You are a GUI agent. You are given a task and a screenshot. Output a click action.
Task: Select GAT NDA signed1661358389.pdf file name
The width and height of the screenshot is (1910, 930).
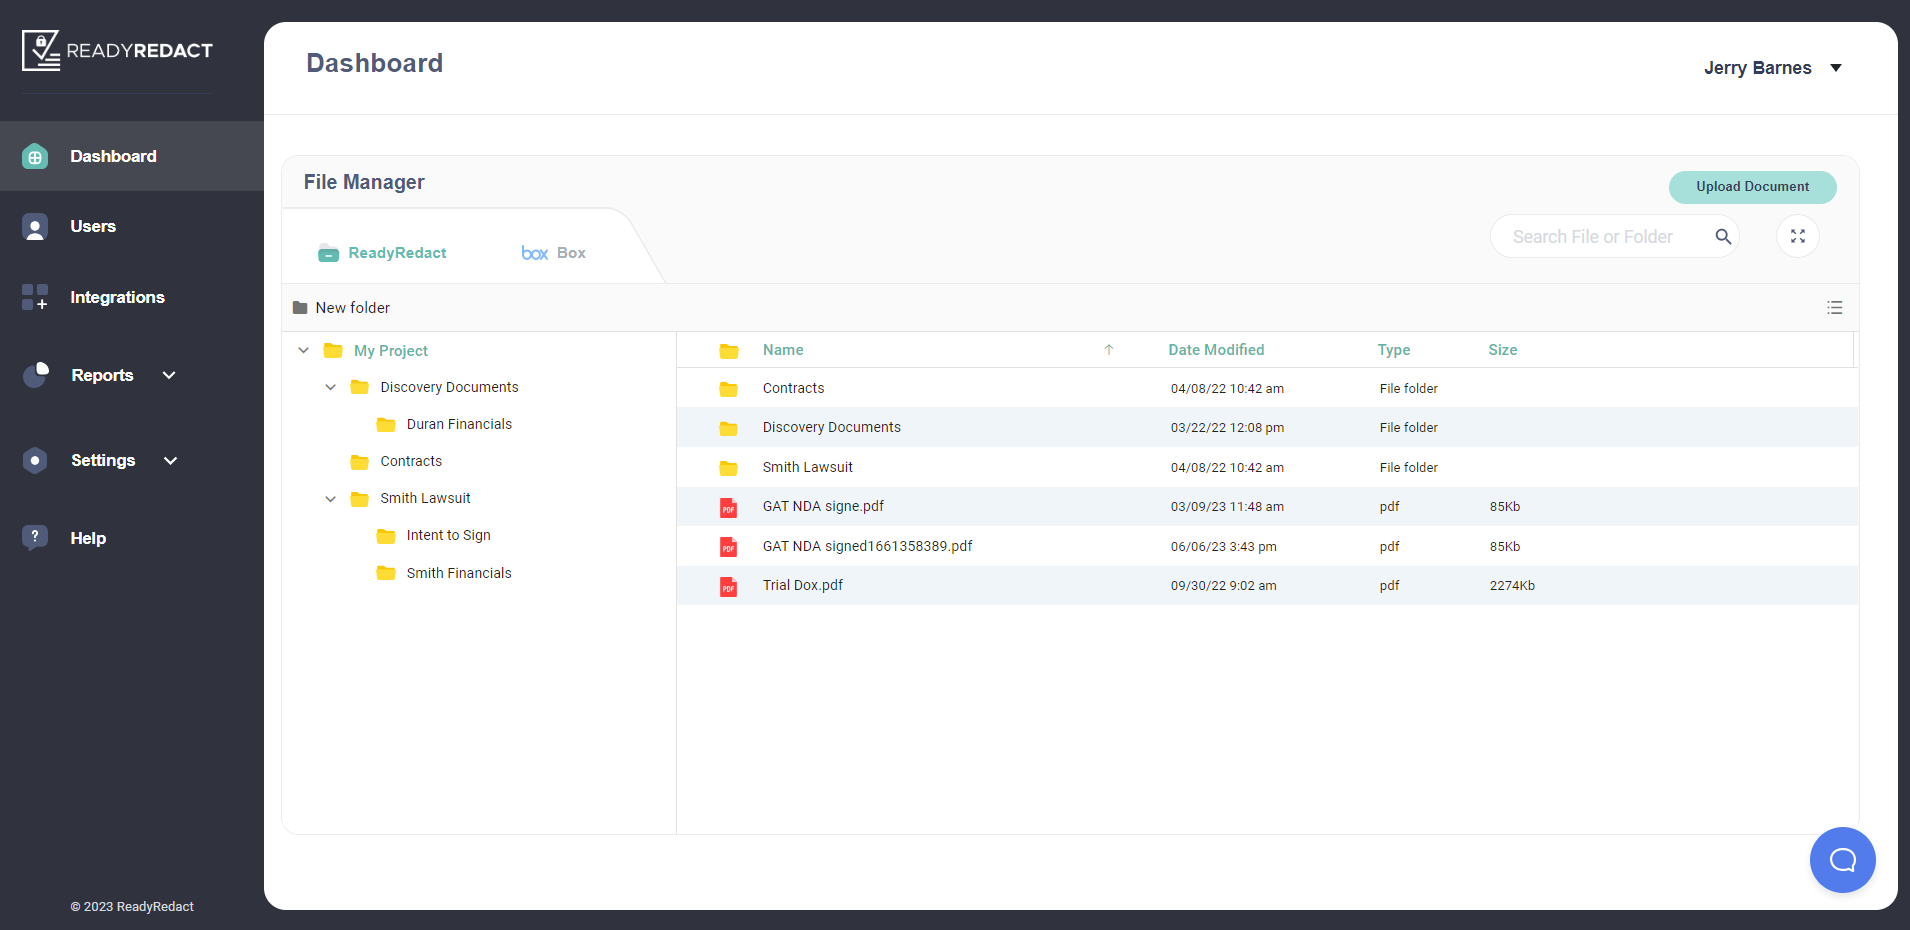pyautogui.click(x=868, y=546)
